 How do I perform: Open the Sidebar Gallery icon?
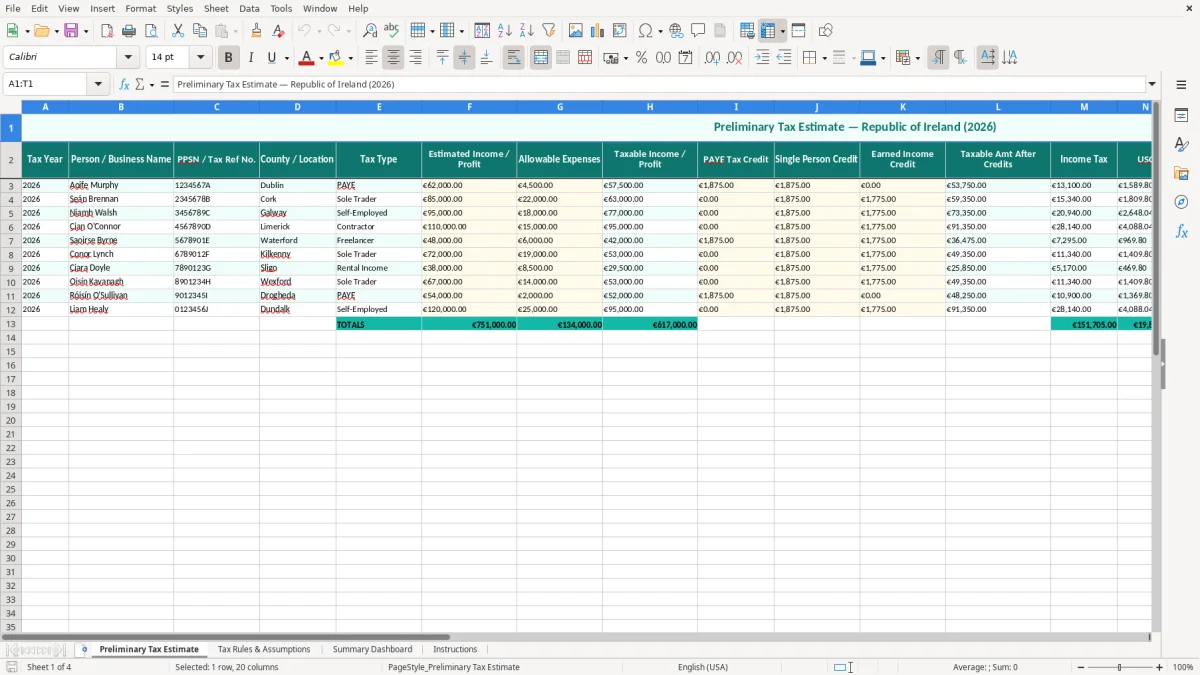tap(1182, 174)
